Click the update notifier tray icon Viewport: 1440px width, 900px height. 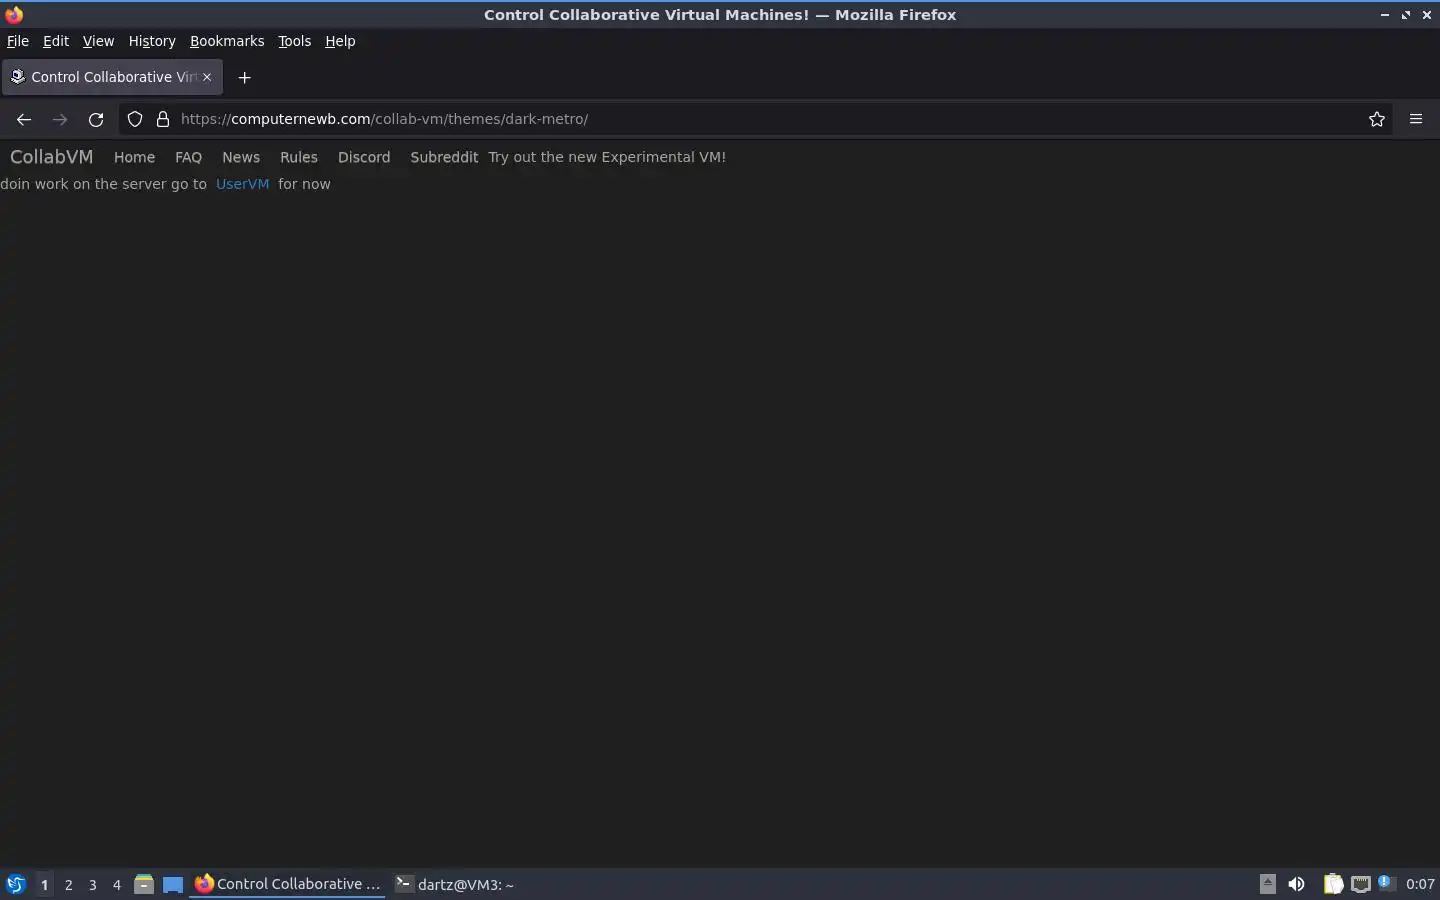click(1385, 883)
